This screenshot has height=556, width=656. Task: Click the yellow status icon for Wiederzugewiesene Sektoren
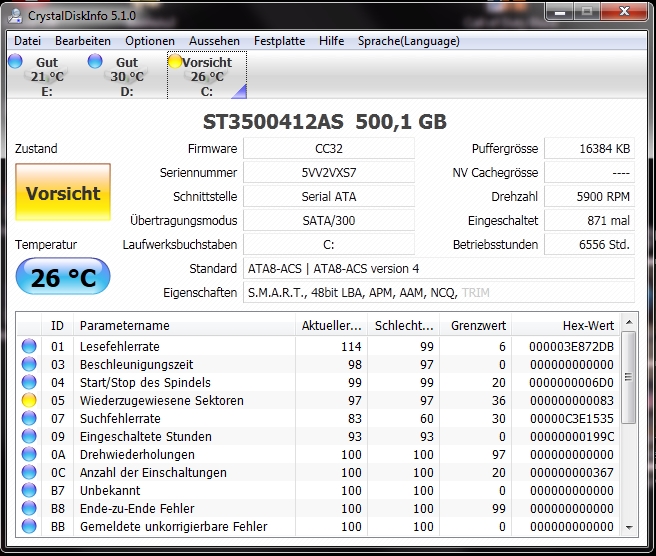(29, 400)
